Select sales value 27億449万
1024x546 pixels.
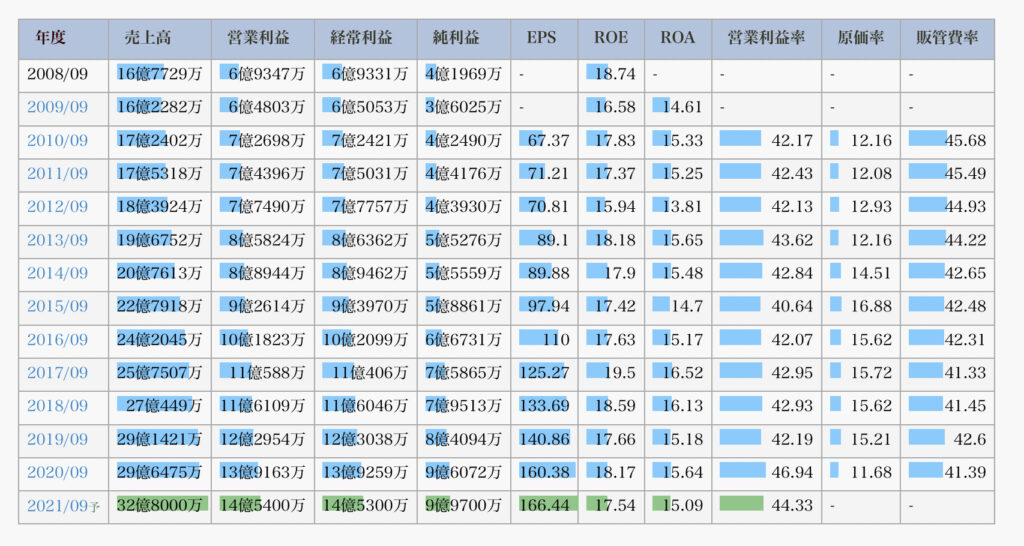click(164, 406)
